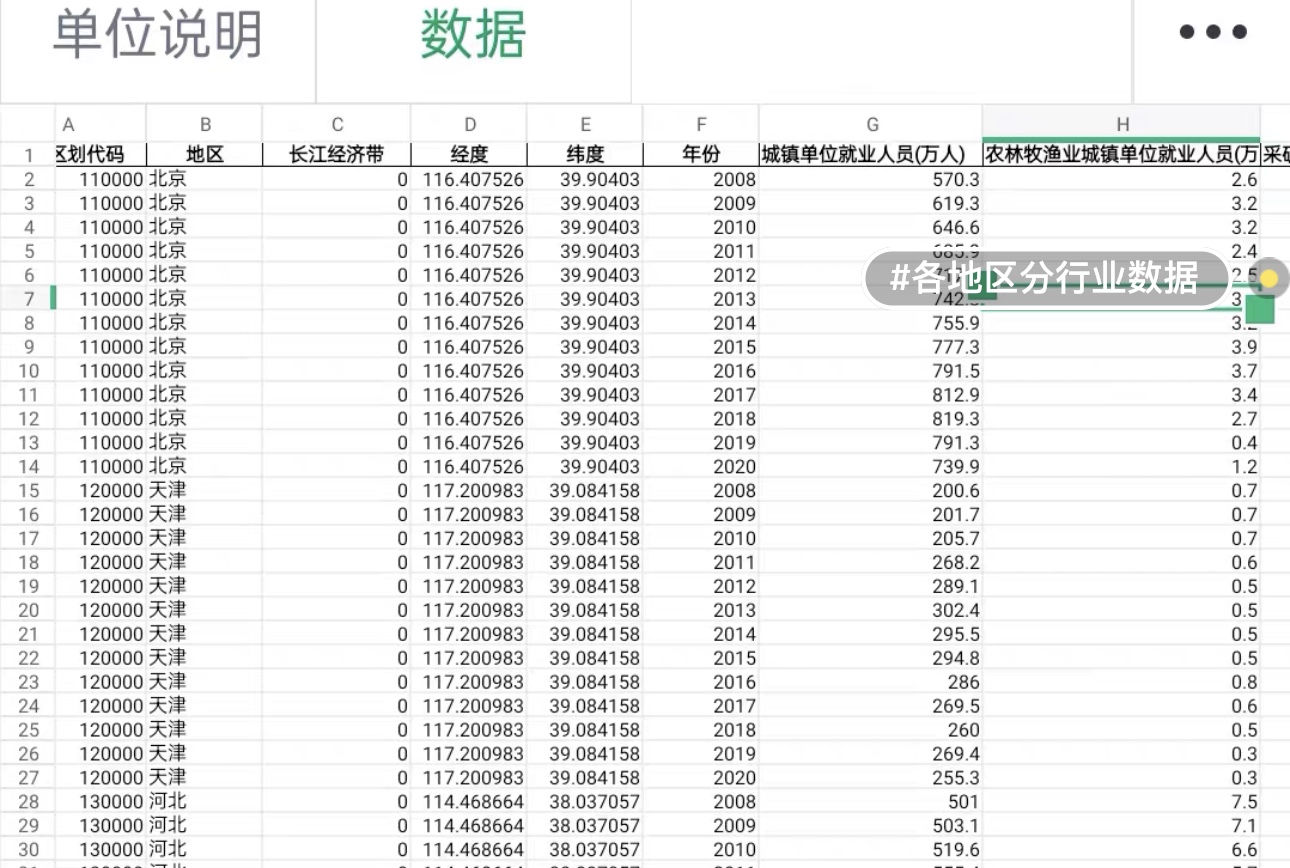Click cell with value 260
The image size is (1290, 868).
[871, 730]
